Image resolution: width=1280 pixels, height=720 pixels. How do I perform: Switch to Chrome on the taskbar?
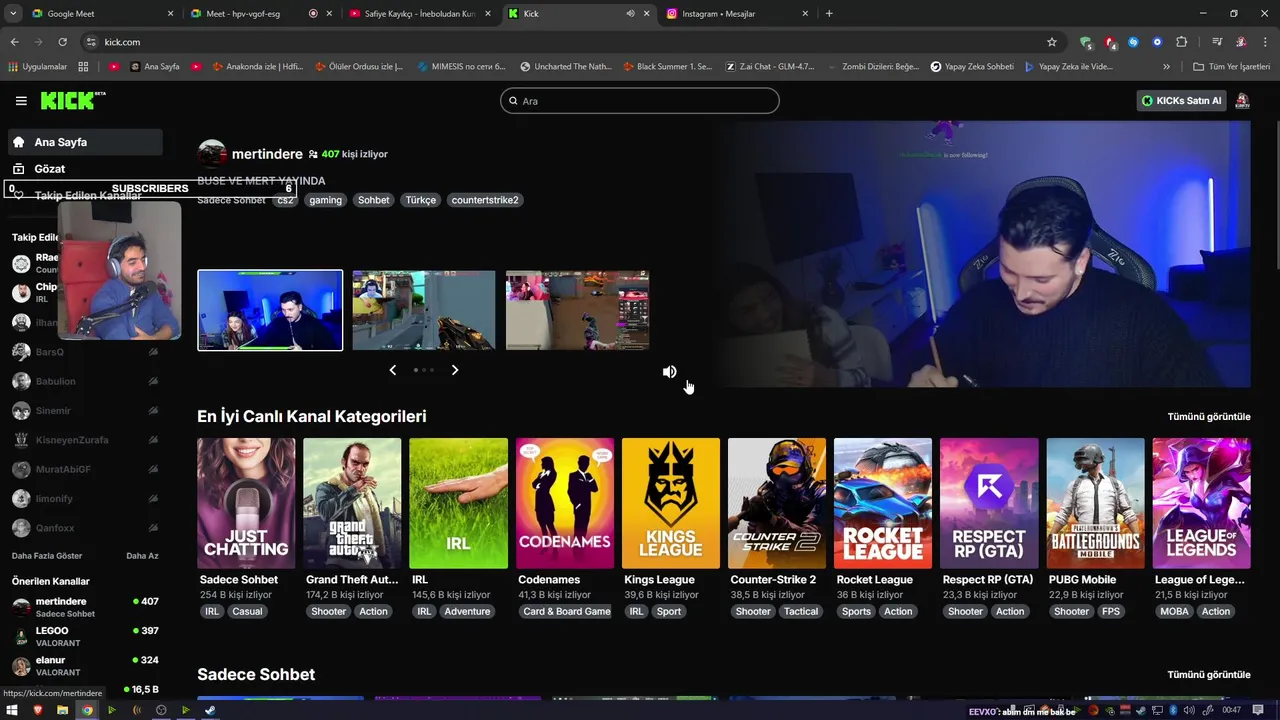pyautogui.click(x=87, y=710)
